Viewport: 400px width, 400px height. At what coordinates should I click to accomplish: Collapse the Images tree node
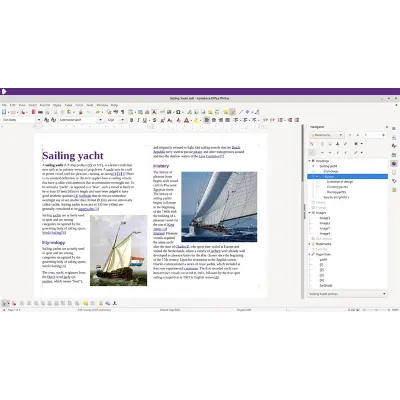[309, 213]
